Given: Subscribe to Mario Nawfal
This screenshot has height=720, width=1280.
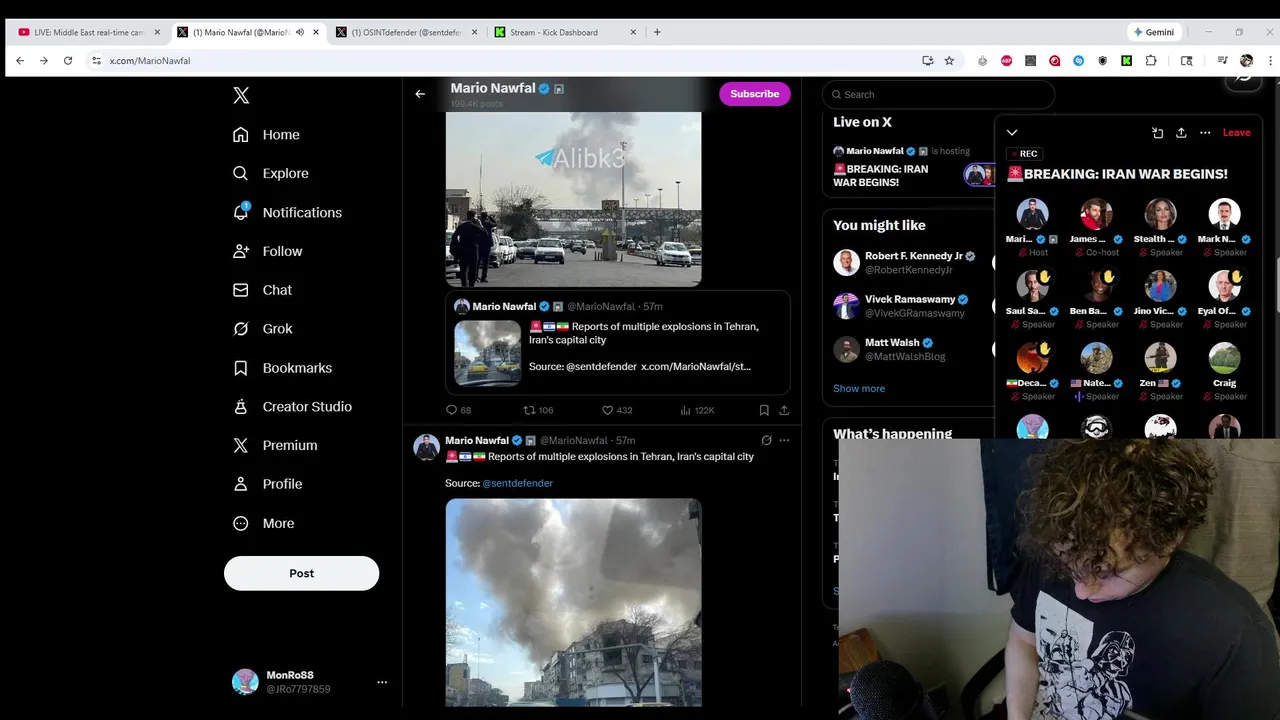Looking at the screenshot, I should pos(755,94).
